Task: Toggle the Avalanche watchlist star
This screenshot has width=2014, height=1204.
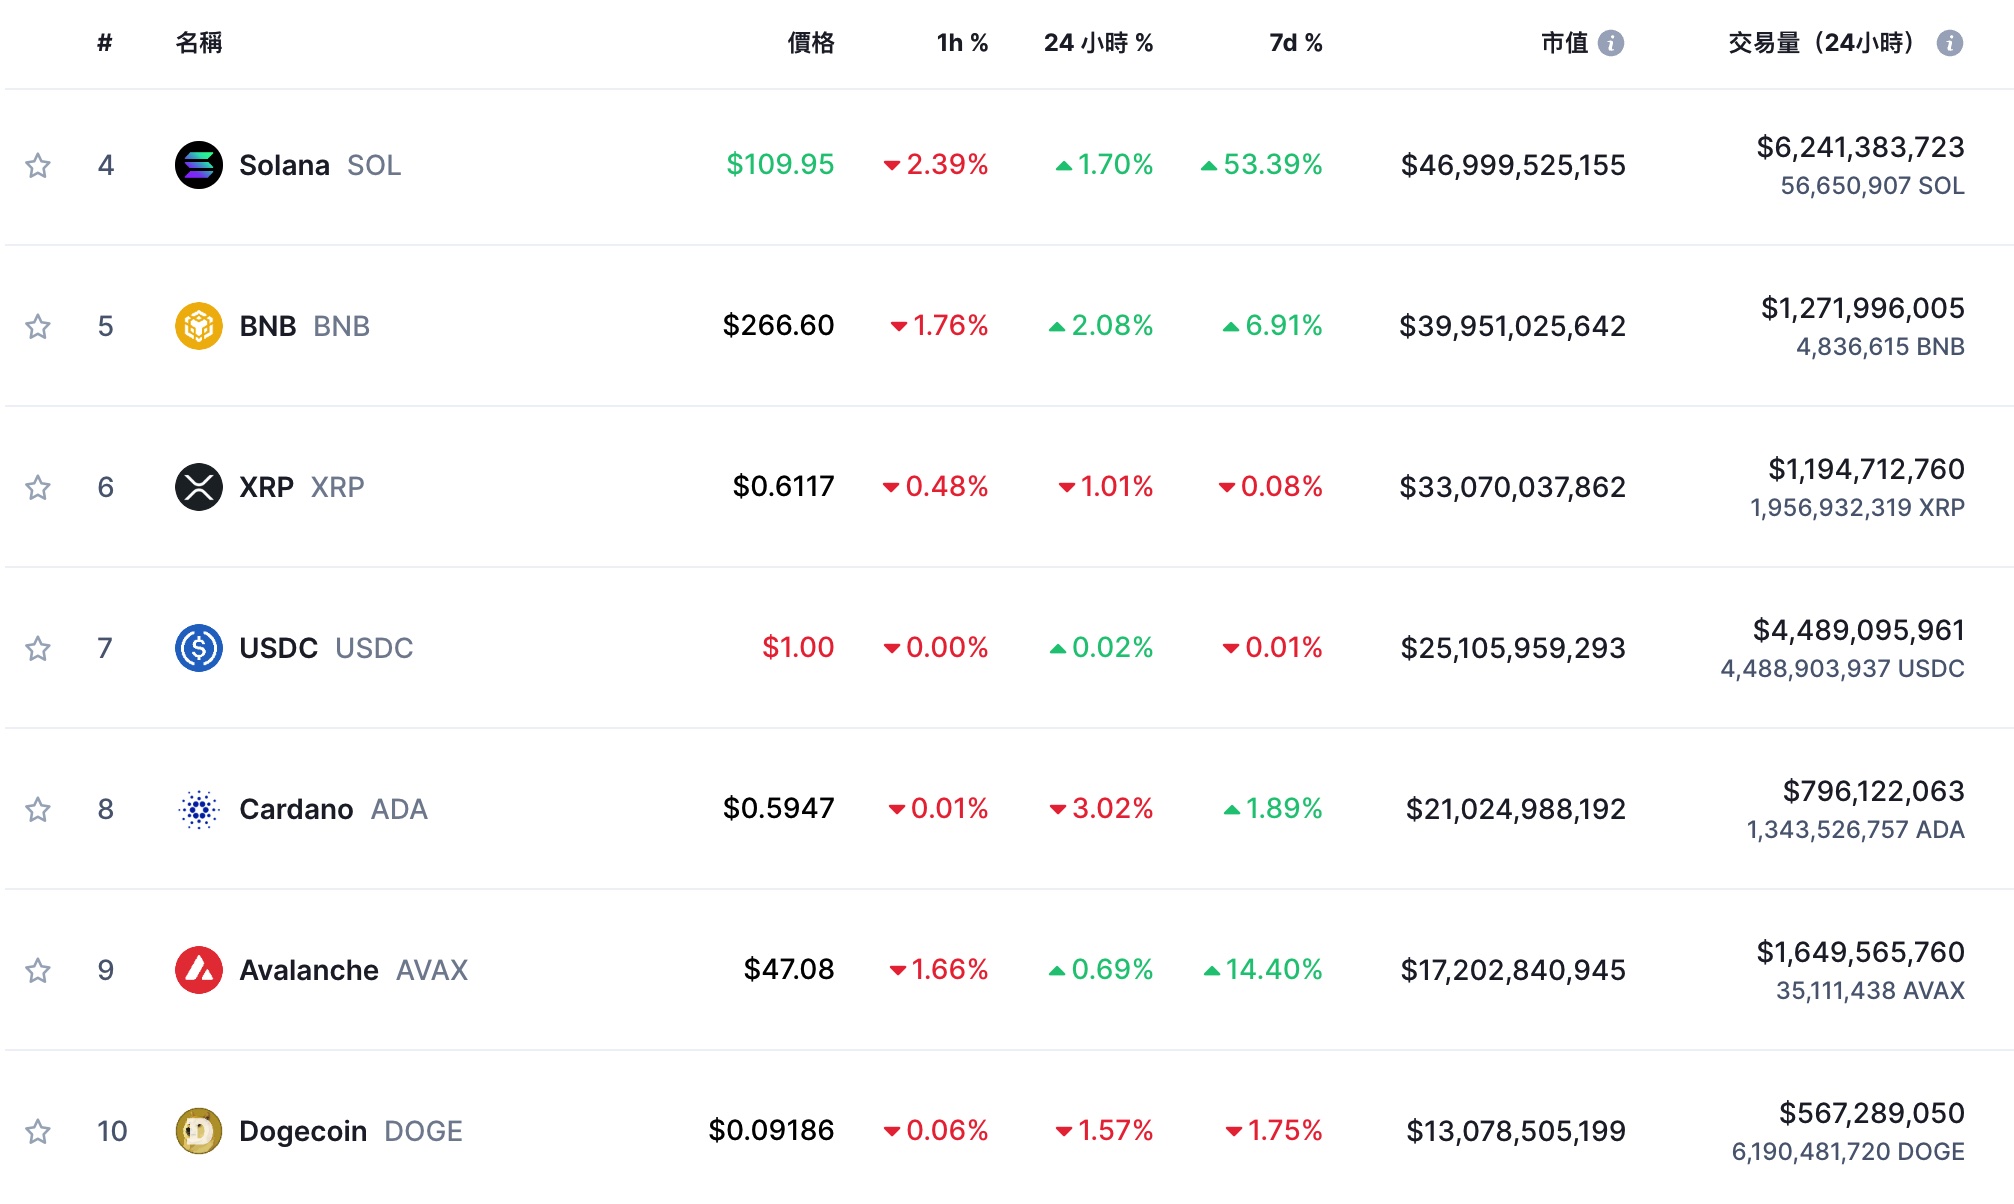Action: [38, 970]
